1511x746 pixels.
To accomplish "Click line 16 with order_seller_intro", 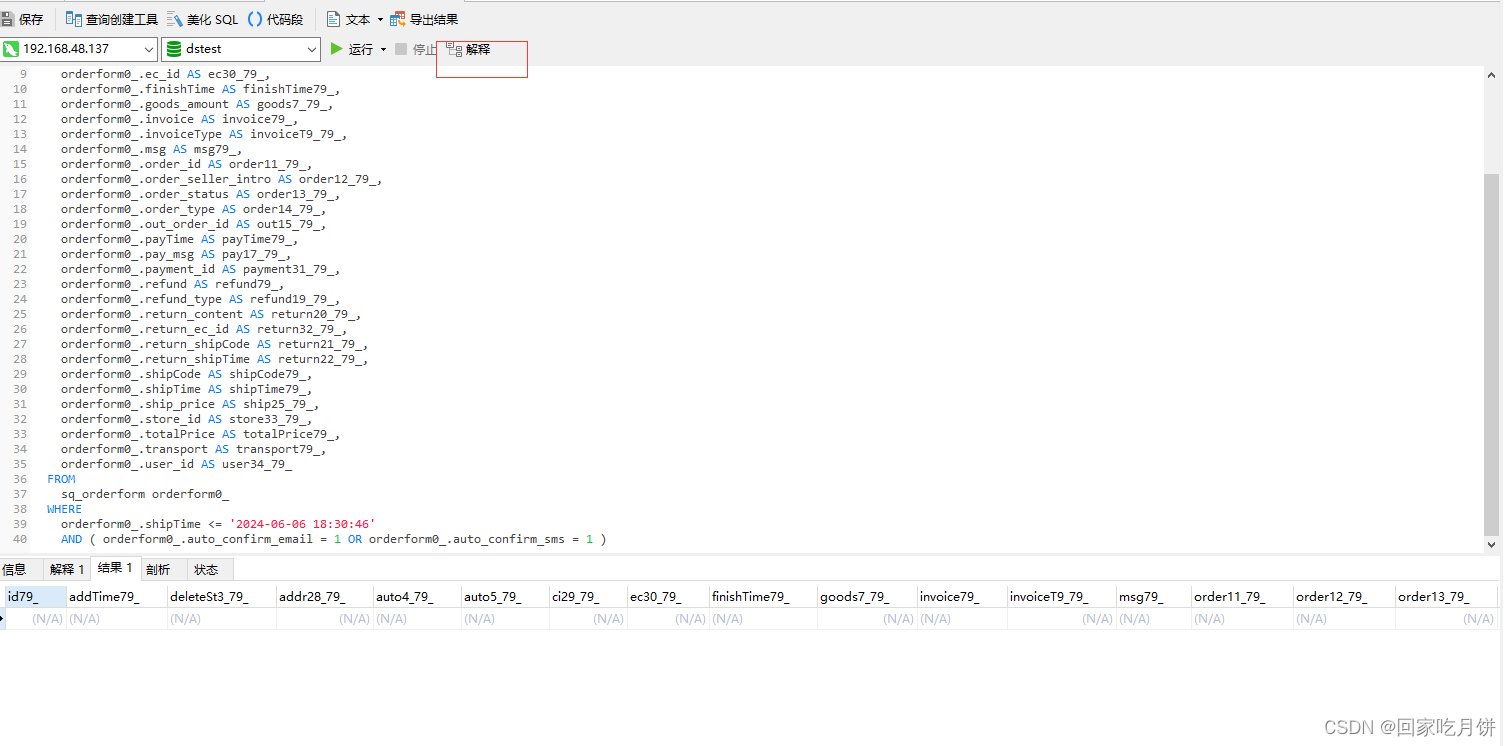I will (221, 179).
